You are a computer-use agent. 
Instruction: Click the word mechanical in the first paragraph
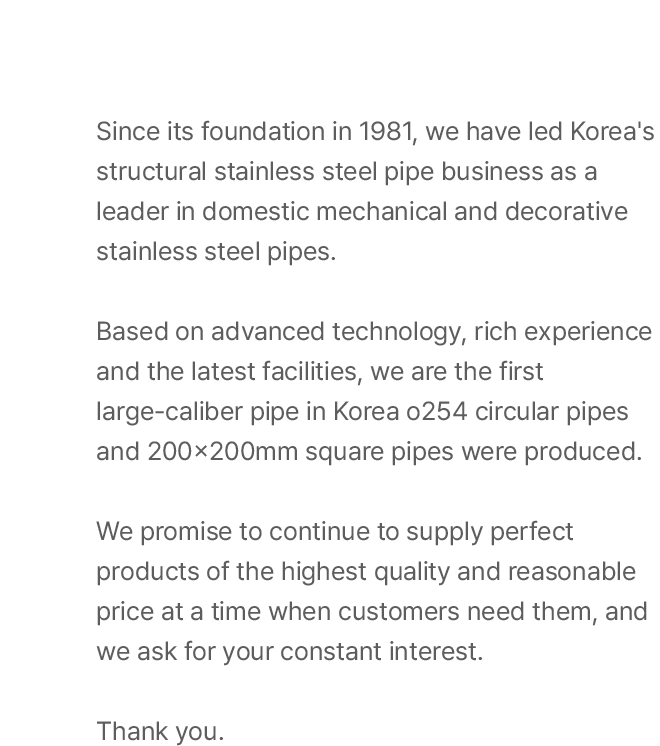(382, 211)
